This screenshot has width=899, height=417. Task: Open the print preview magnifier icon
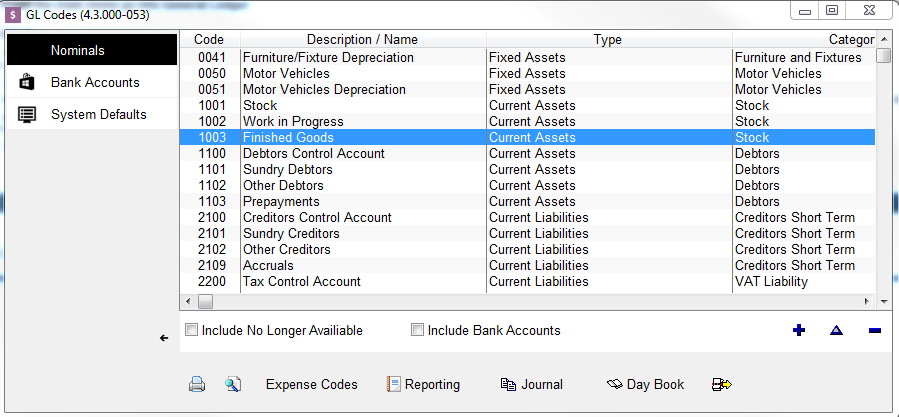click(233, 384)
